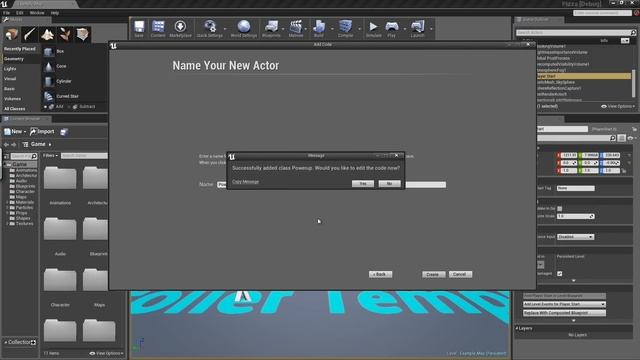Select the Lights category in Modes panel
The width and height of the screenshot is (640, 360).
coord(10,69)
